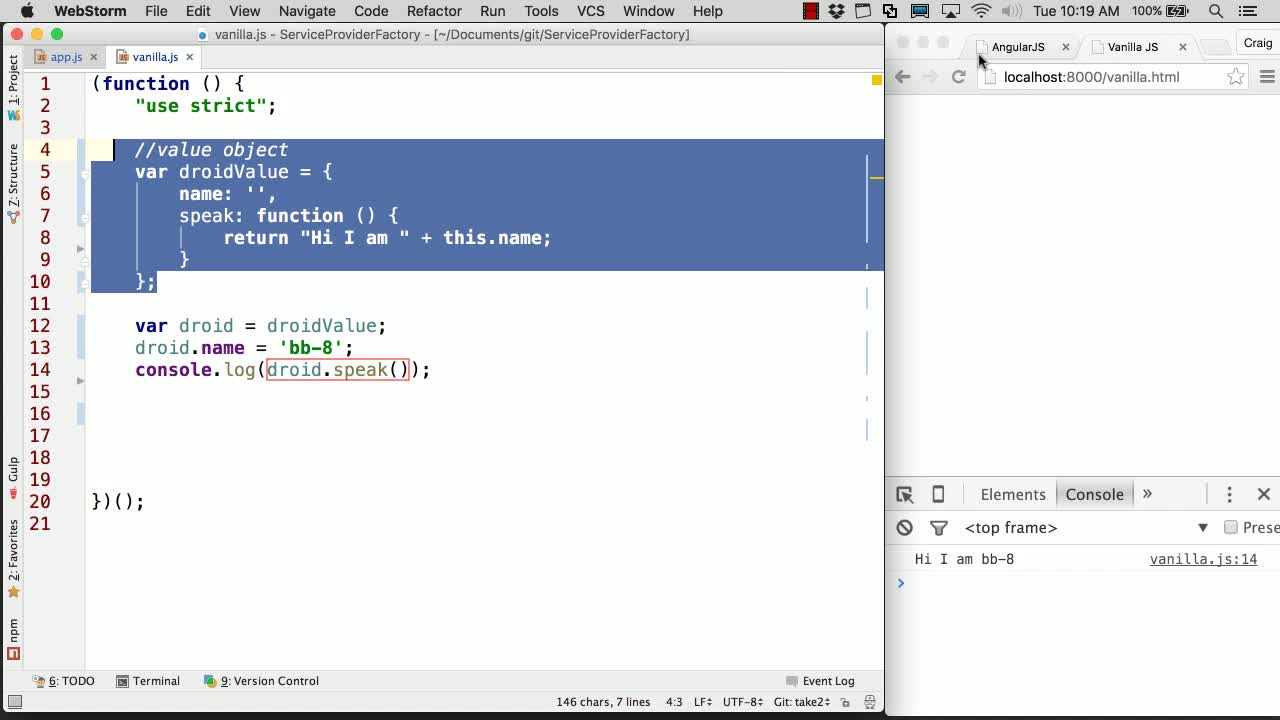Toggle the device mode phone icon
The image size is (1280, 720).
point(938,495)
